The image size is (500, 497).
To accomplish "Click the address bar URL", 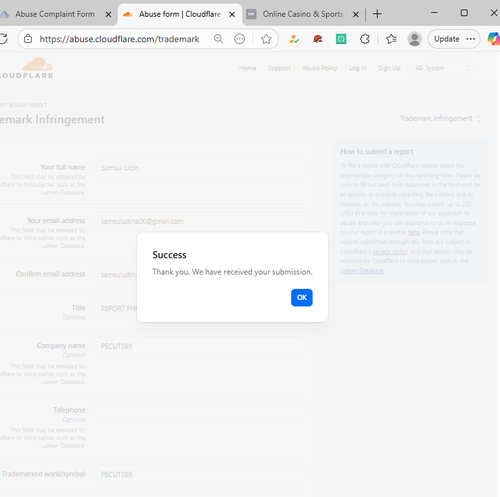I will click(119, 39).
